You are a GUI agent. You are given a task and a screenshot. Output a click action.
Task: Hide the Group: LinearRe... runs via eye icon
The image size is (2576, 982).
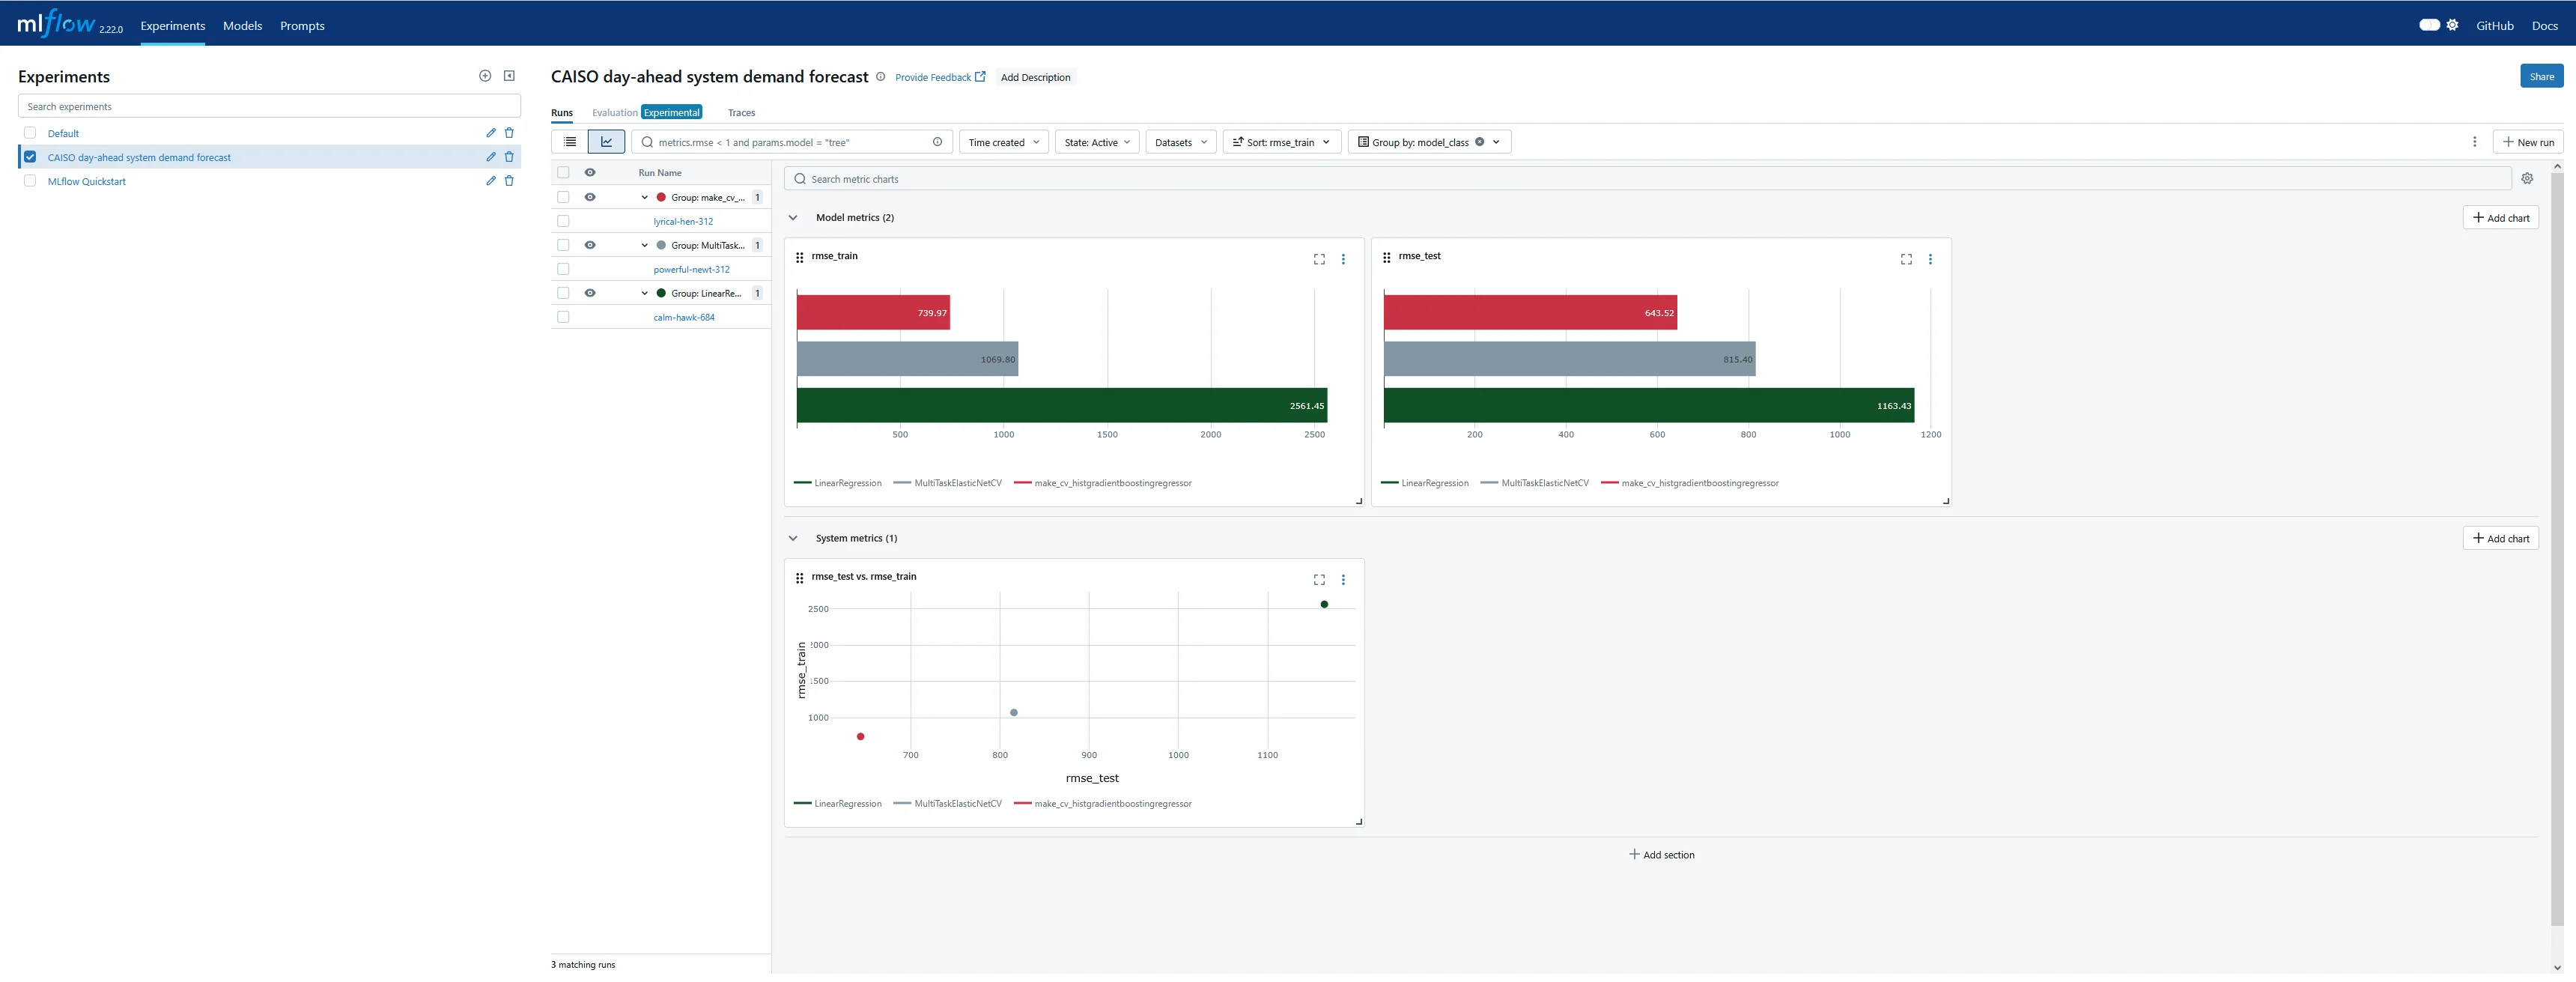coord(590,293)
